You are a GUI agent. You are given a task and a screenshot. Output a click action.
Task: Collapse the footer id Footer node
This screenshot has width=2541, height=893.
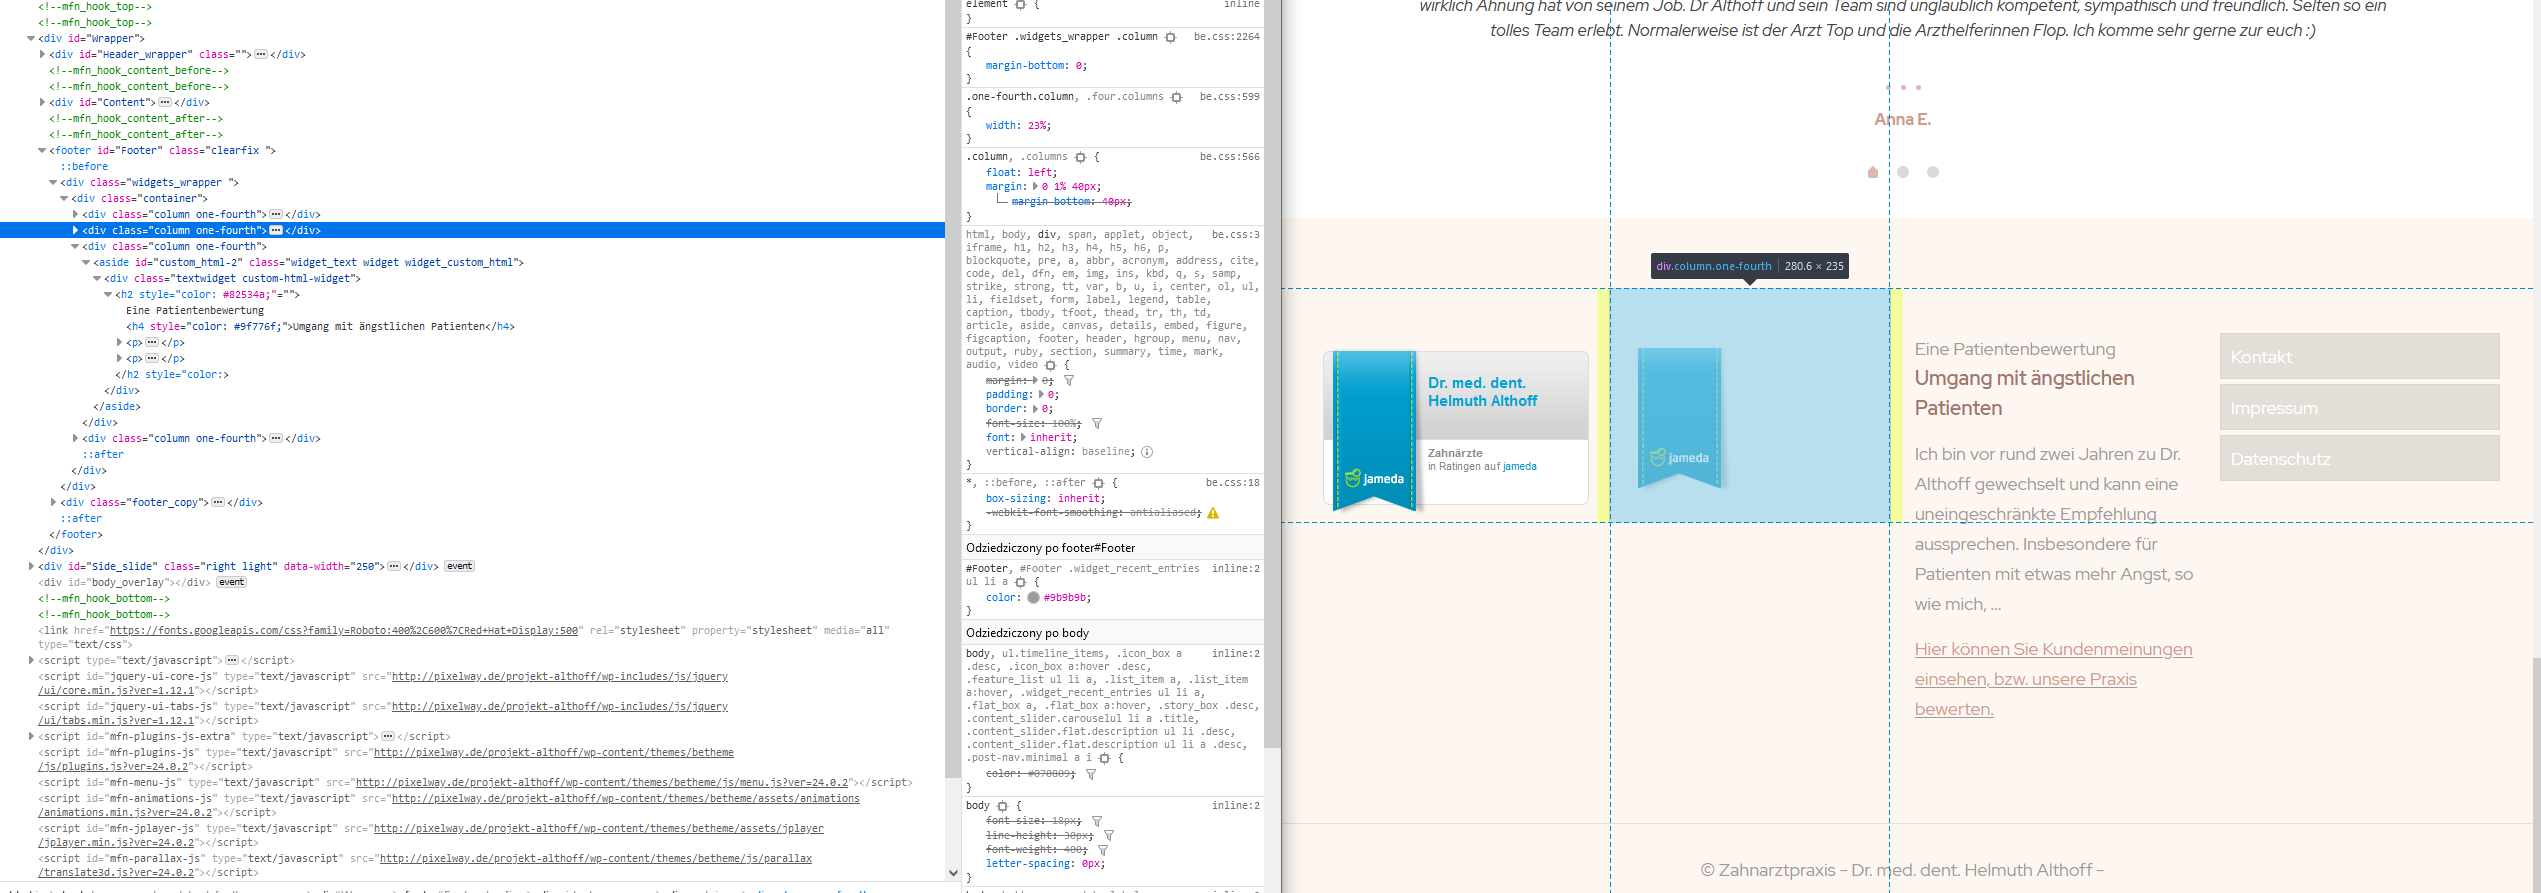(42, 151)
